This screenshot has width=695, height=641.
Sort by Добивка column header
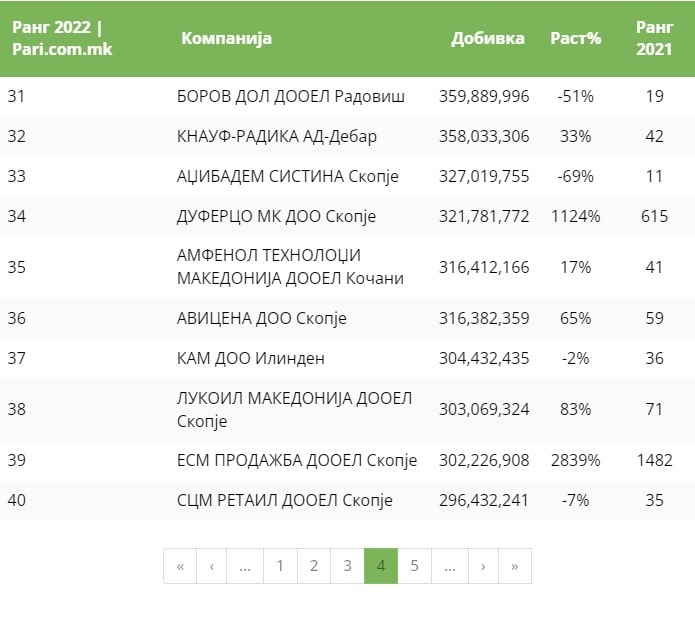[488, 39]
